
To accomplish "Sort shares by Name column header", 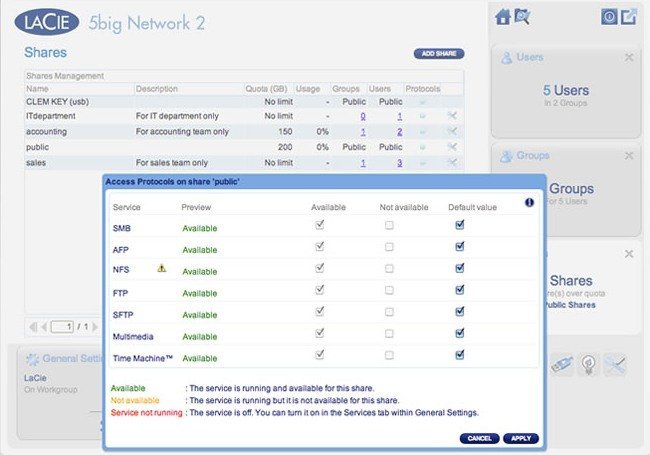I will click(x=38, y=88).
